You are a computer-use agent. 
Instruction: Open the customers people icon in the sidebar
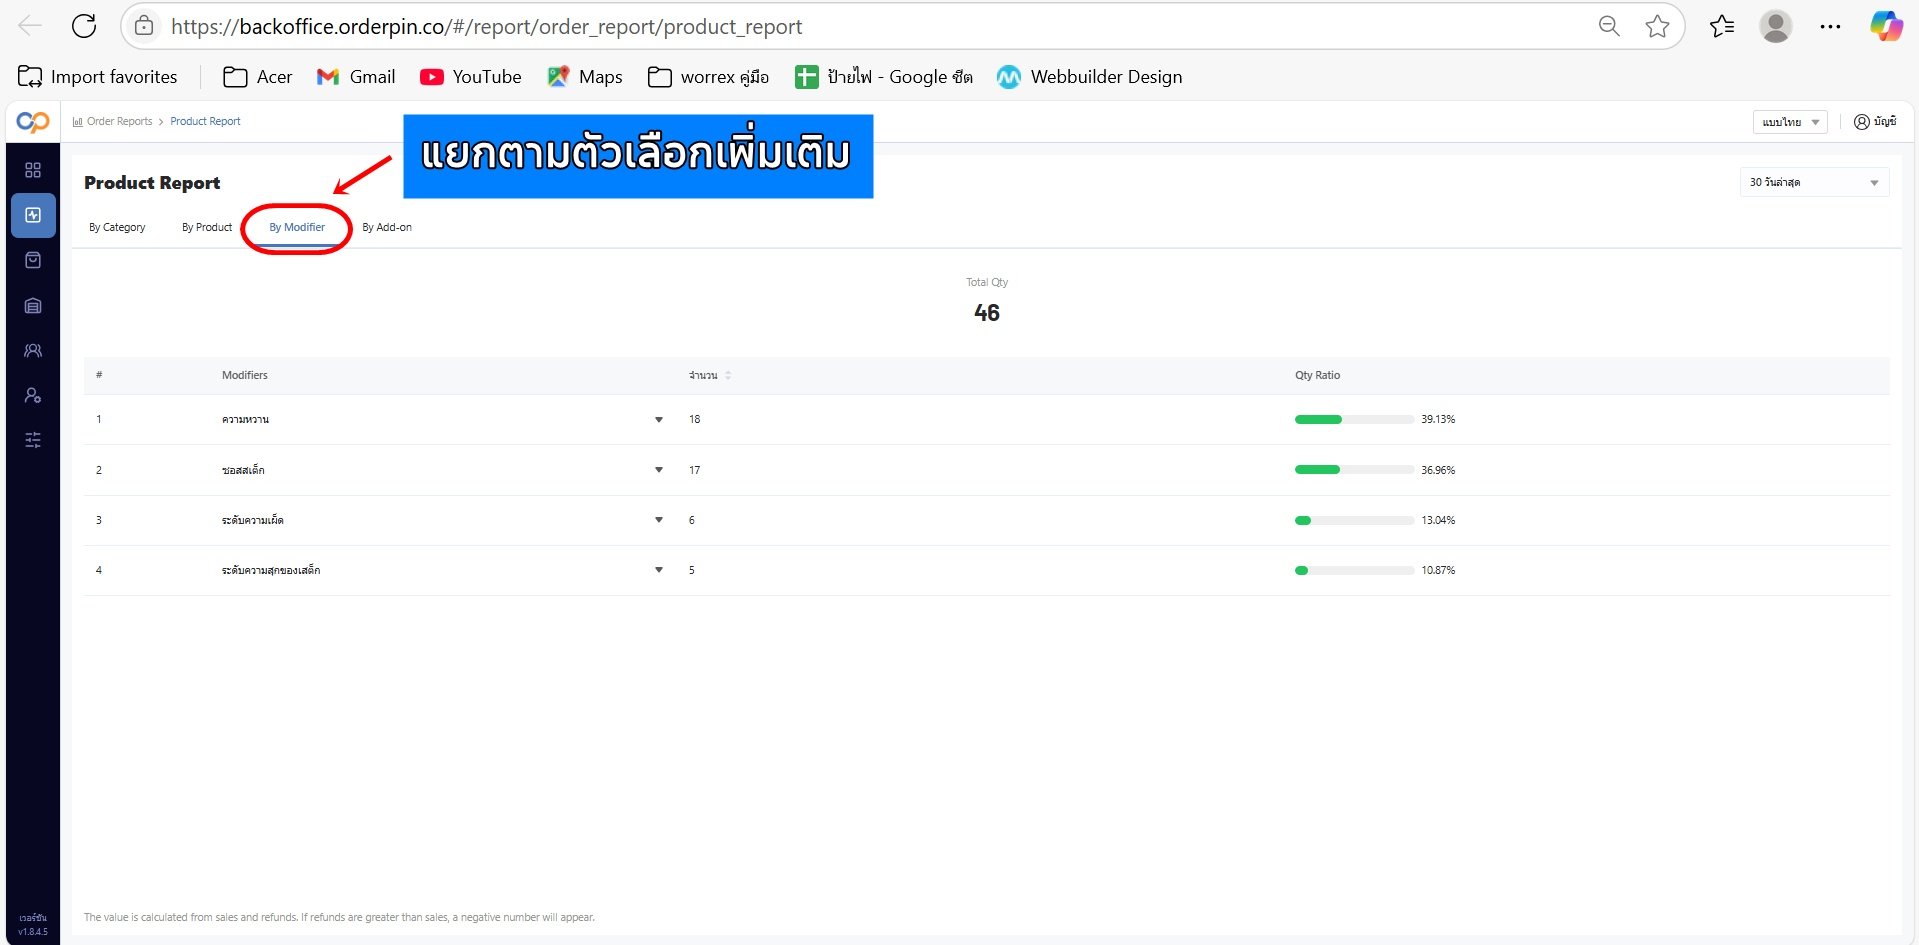33,351
